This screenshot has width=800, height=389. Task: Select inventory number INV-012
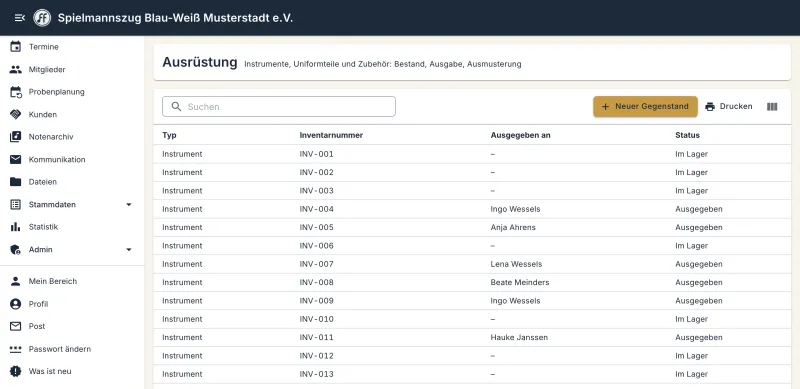point(316,356)
